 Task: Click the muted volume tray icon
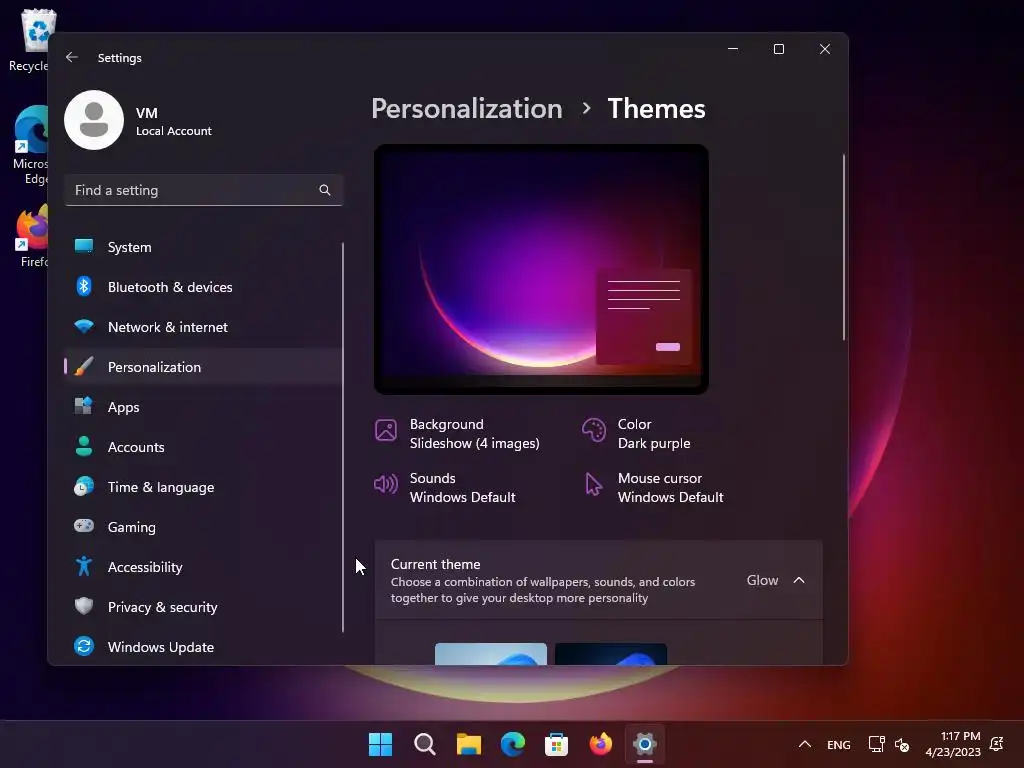(903, 744)
